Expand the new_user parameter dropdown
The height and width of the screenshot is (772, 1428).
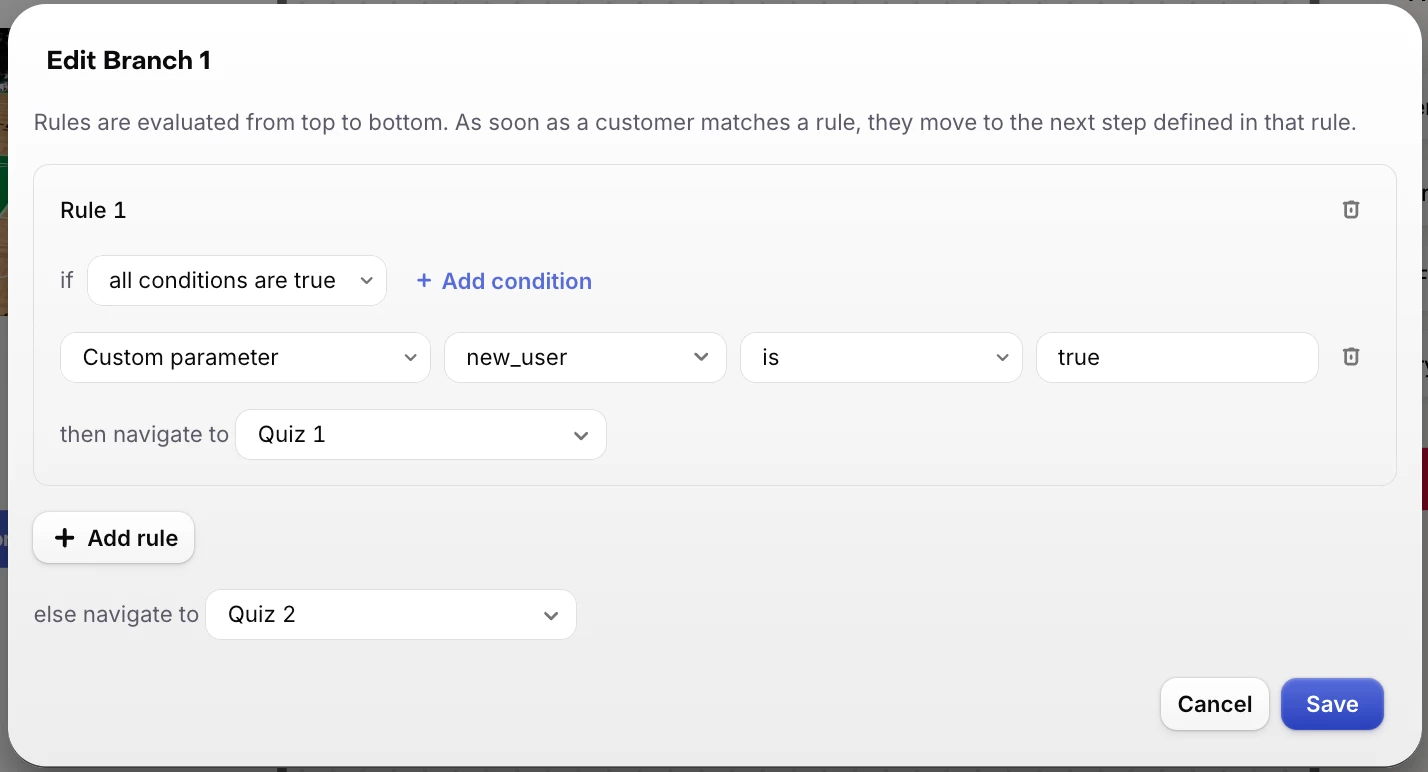[584, 357]
